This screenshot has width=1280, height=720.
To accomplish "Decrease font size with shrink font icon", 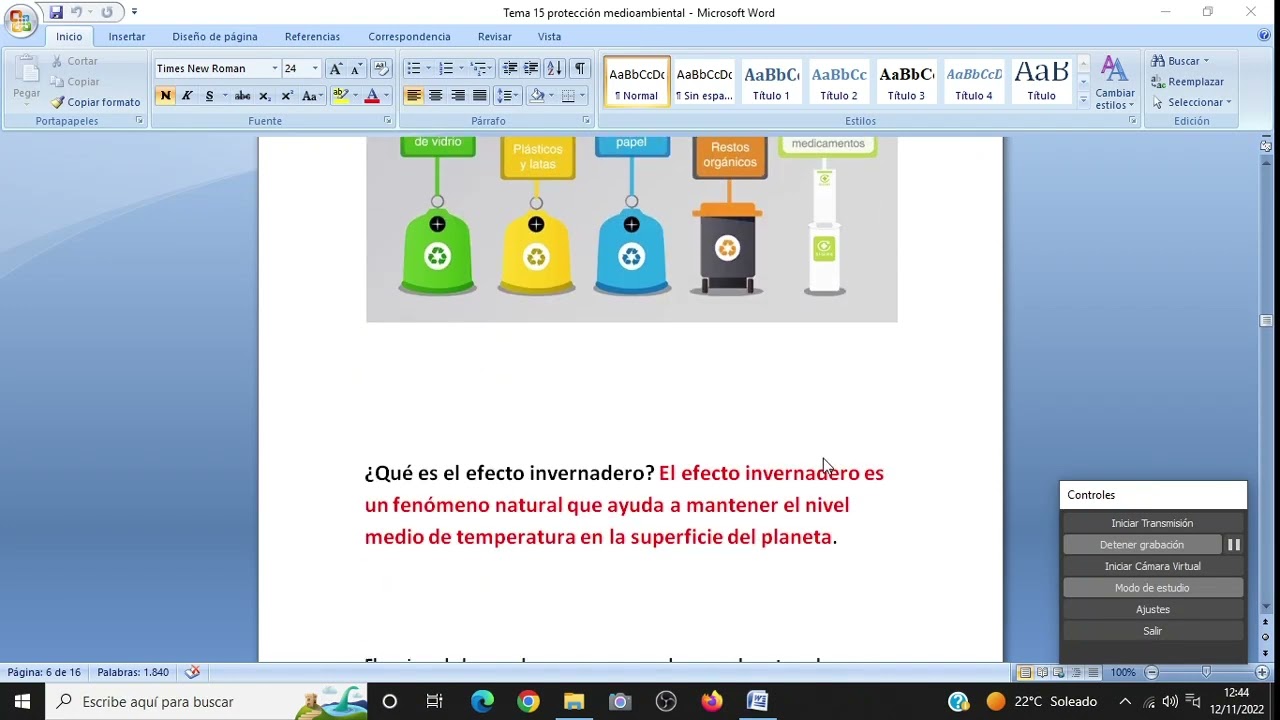I will tap(356, 69).
